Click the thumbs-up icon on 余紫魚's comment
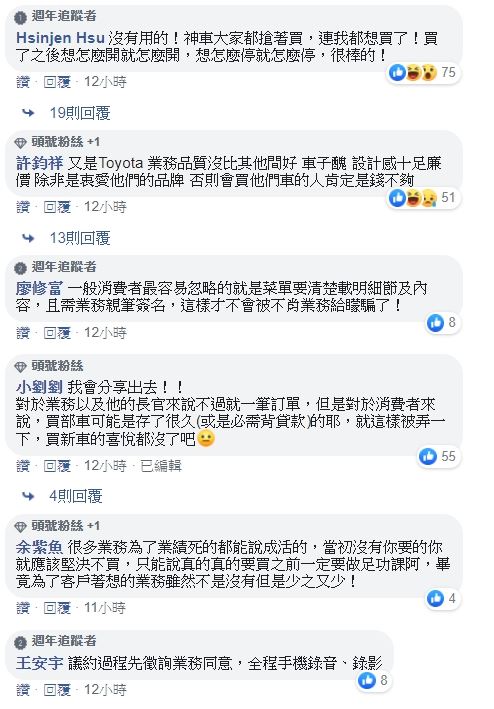This screenshot has width=494, height=709. [435, 598]
